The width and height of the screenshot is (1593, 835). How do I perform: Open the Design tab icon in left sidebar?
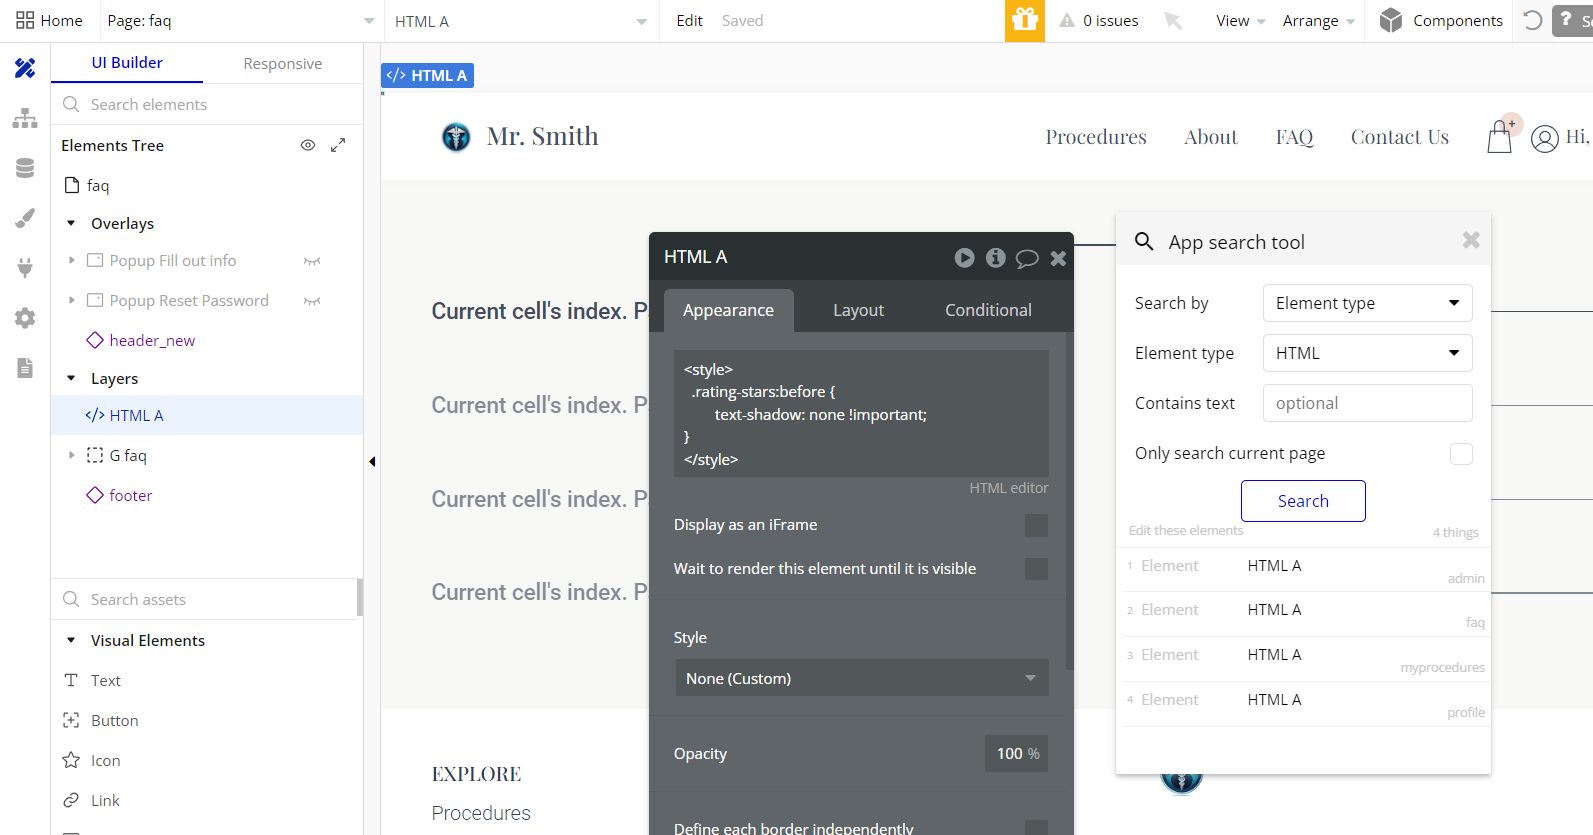pyautogui.click(x=25, y=68)
